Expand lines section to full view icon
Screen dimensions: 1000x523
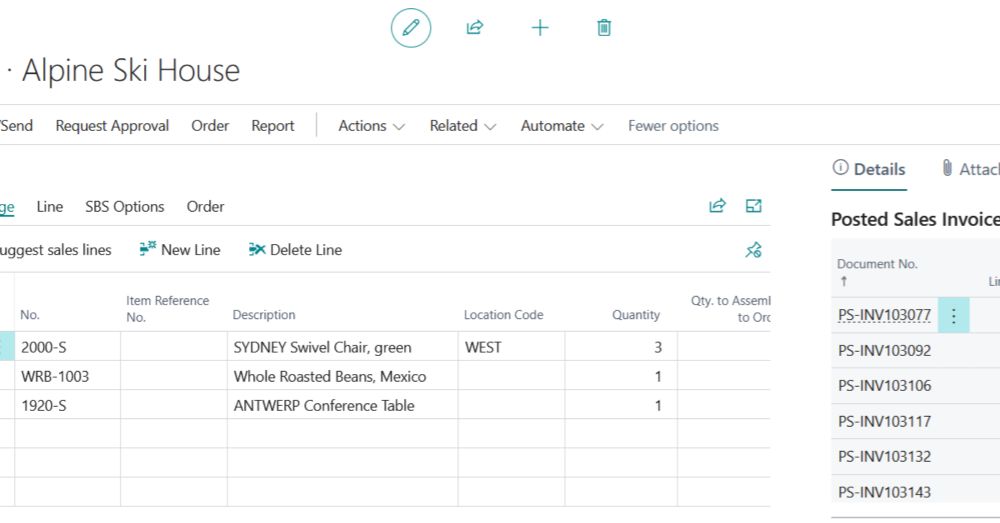coord(753,205)
